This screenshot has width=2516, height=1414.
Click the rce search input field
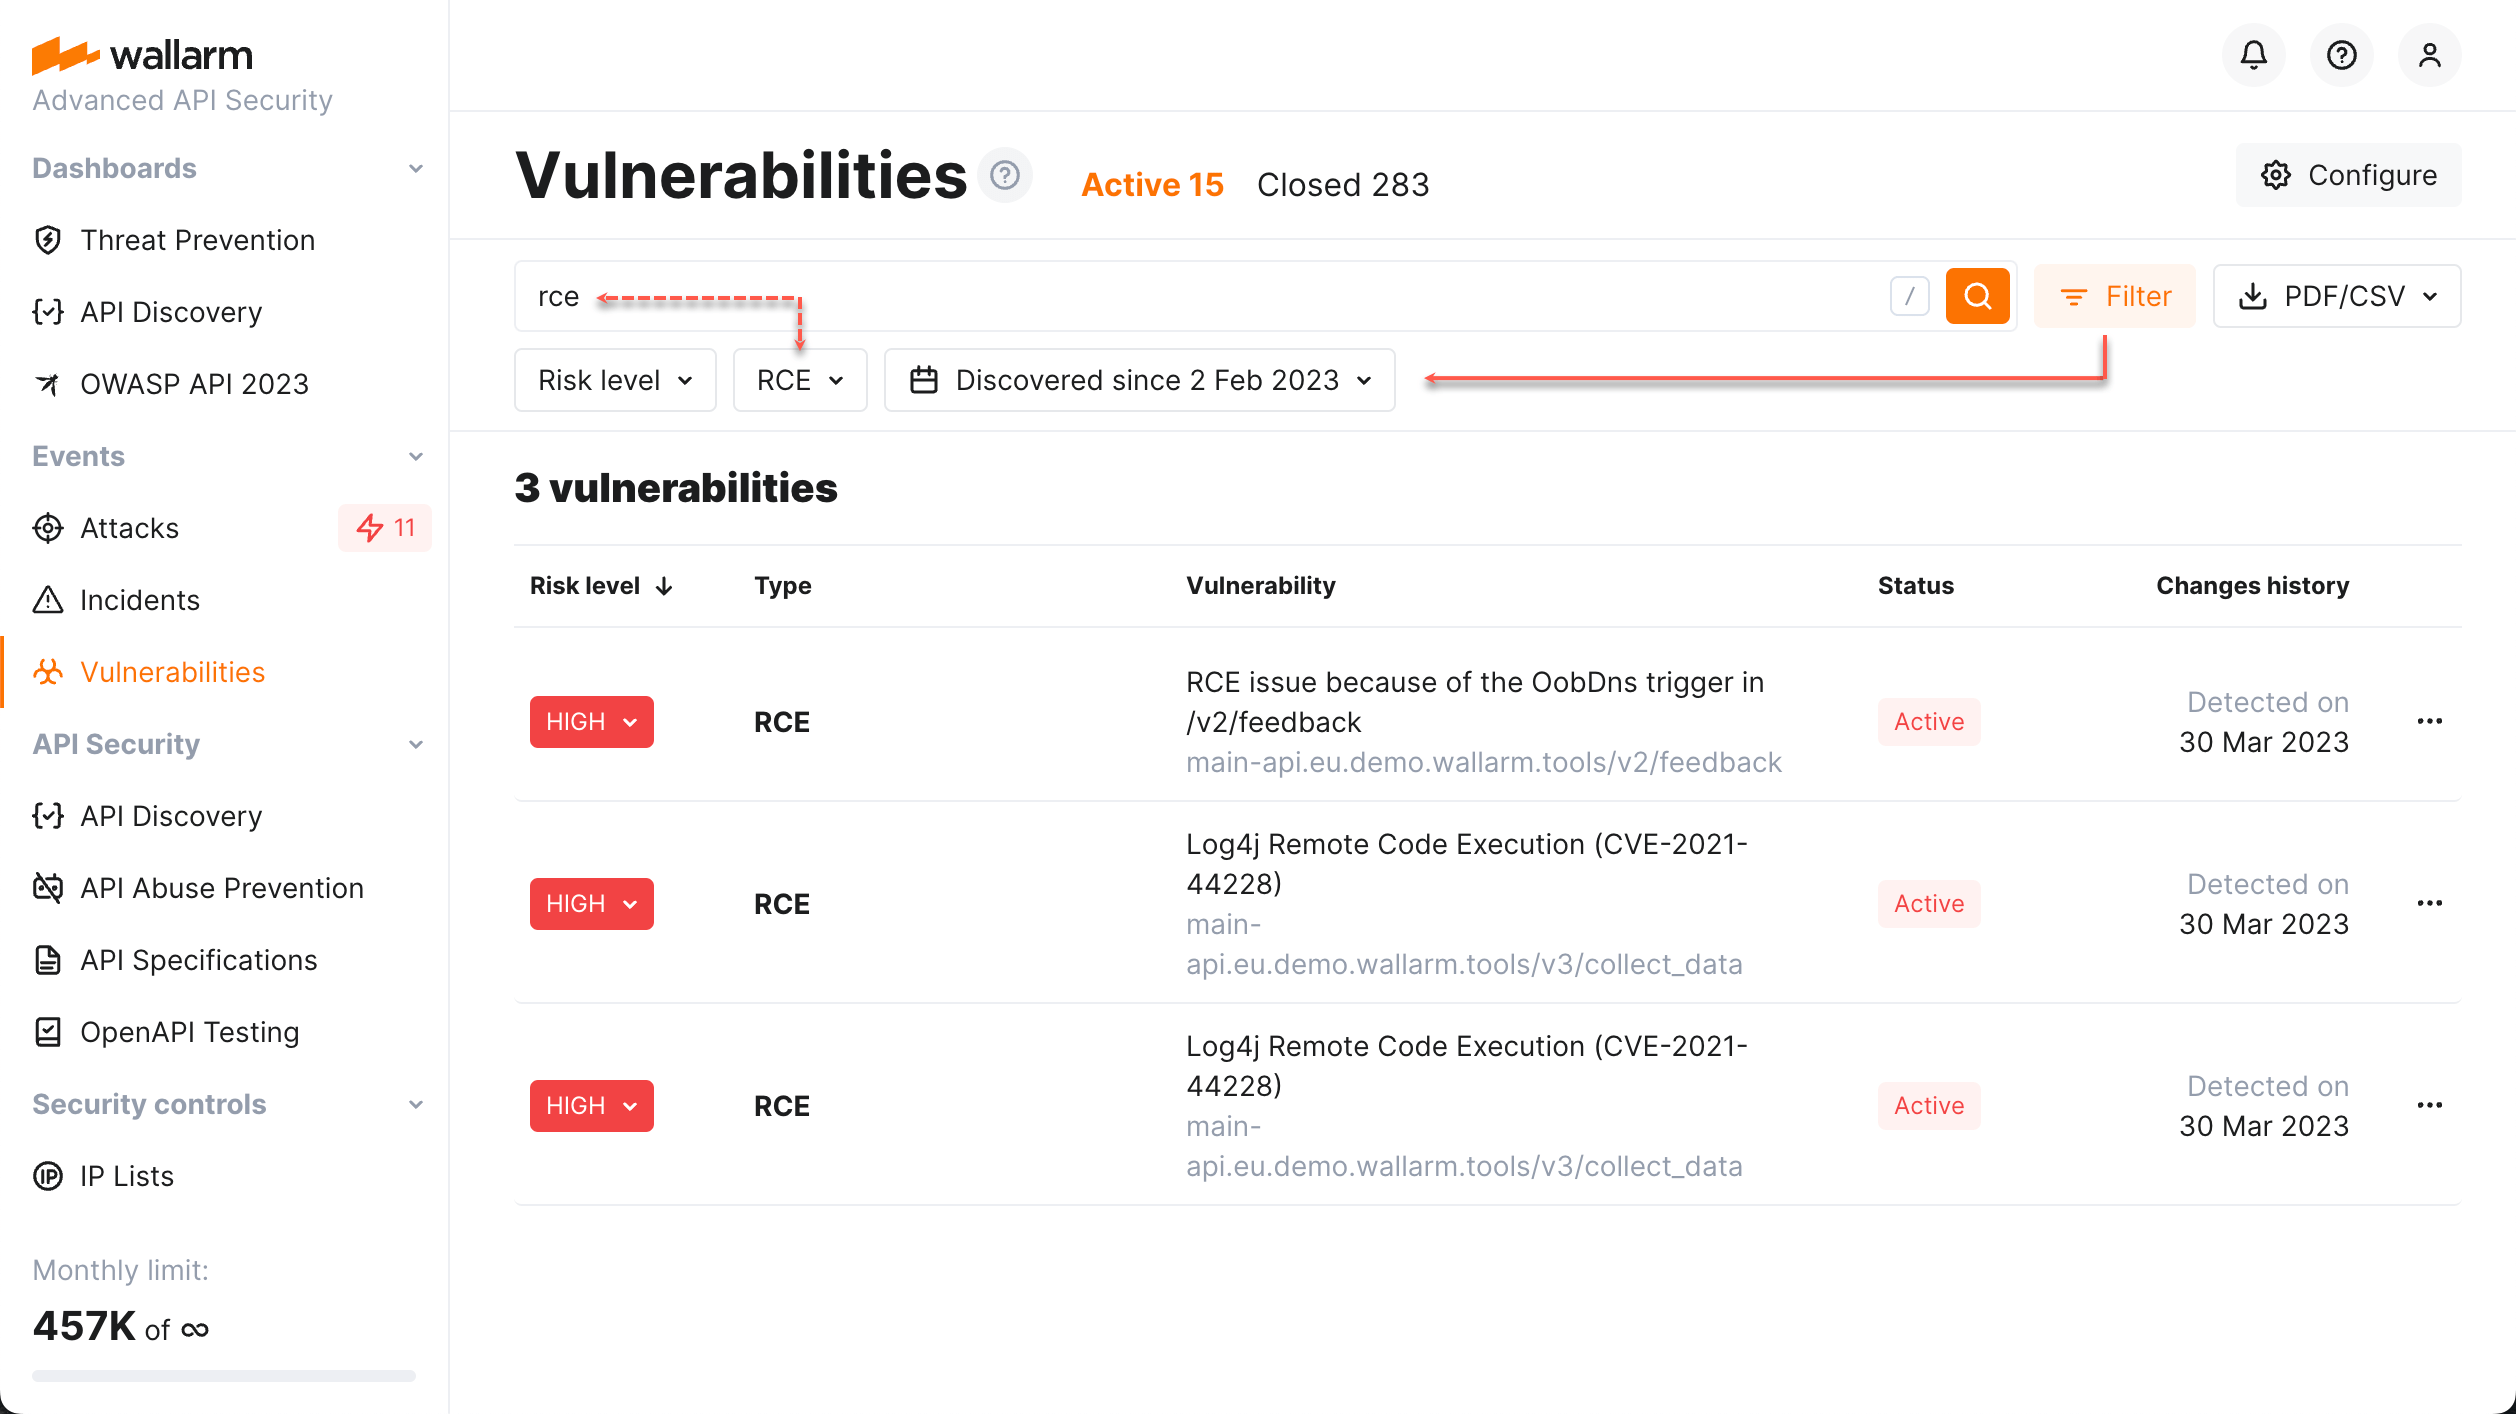pyautogui.click(x=1200, y=296)
